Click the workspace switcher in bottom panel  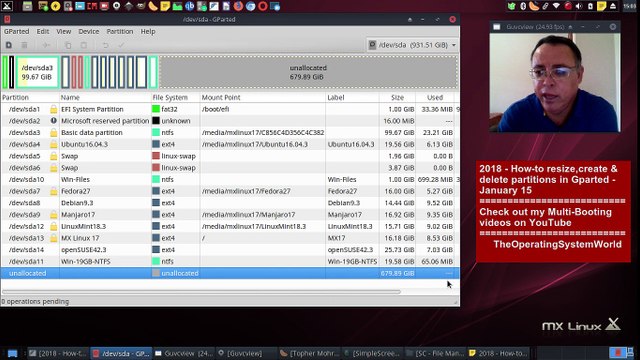(x=622, y=353)
